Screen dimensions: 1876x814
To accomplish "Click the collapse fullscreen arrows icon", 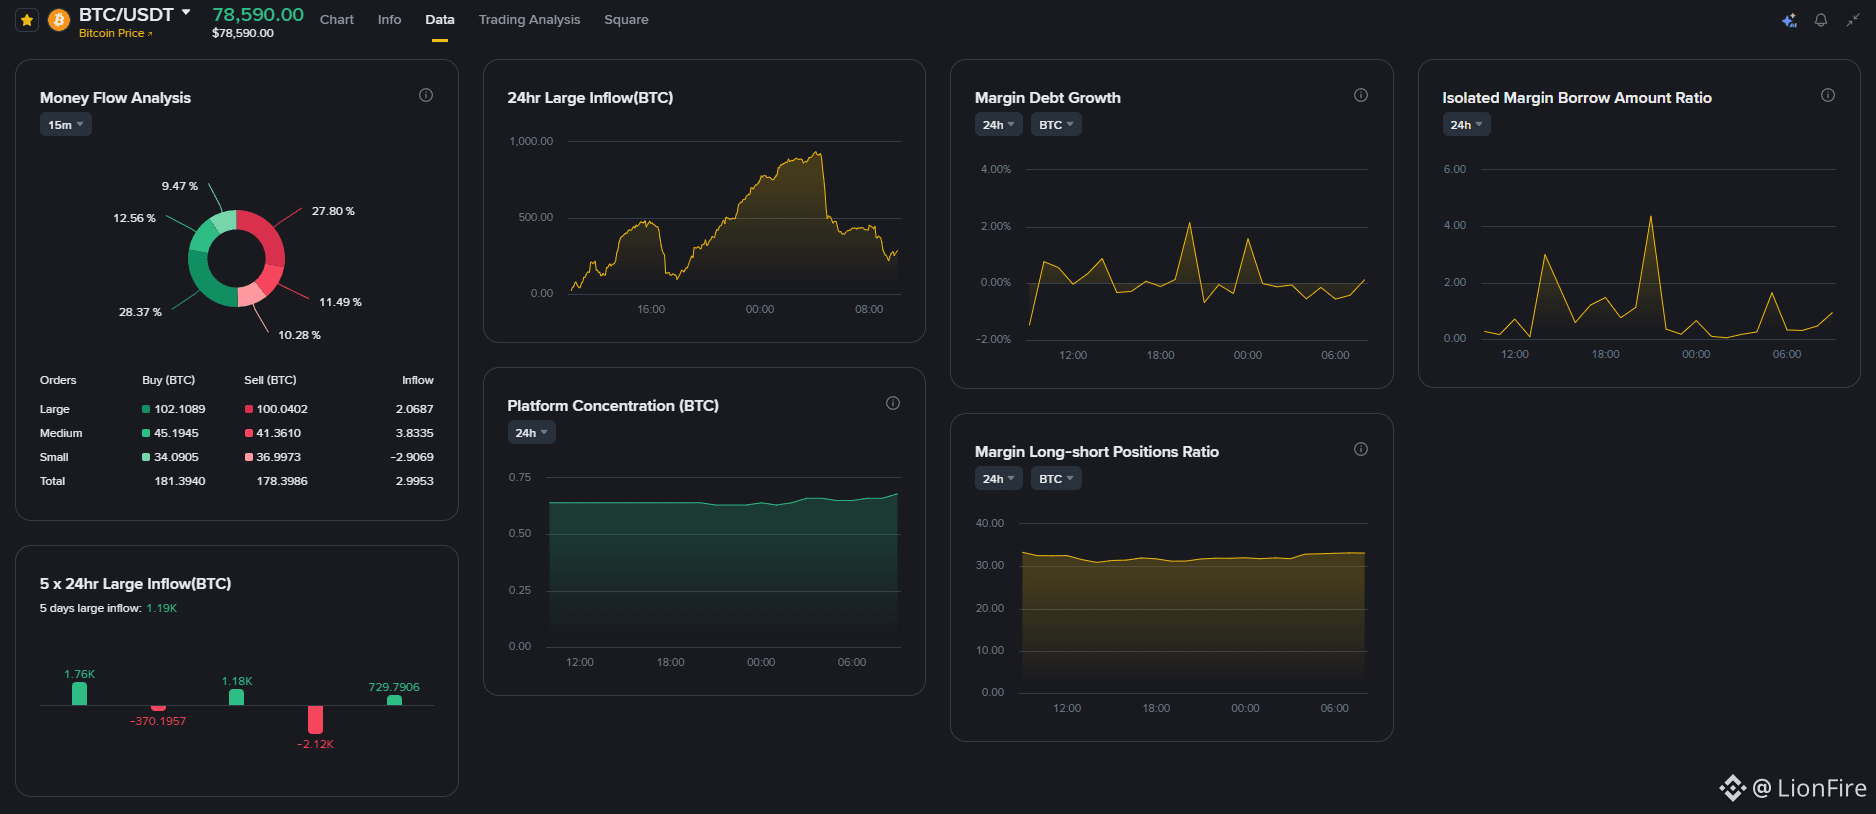I will coord(1853,20).
